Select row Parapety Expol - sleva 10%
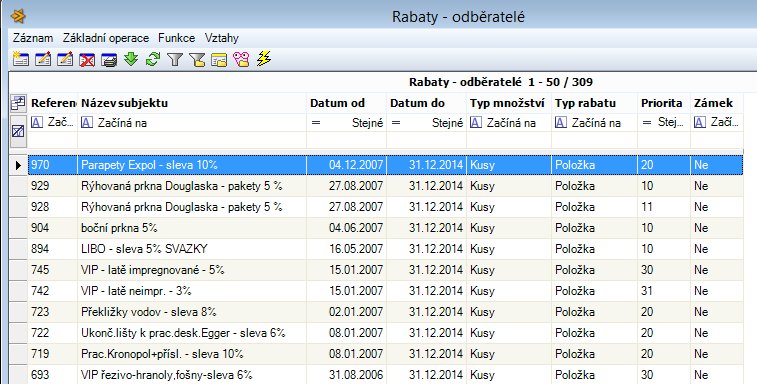 pos(385,165)
